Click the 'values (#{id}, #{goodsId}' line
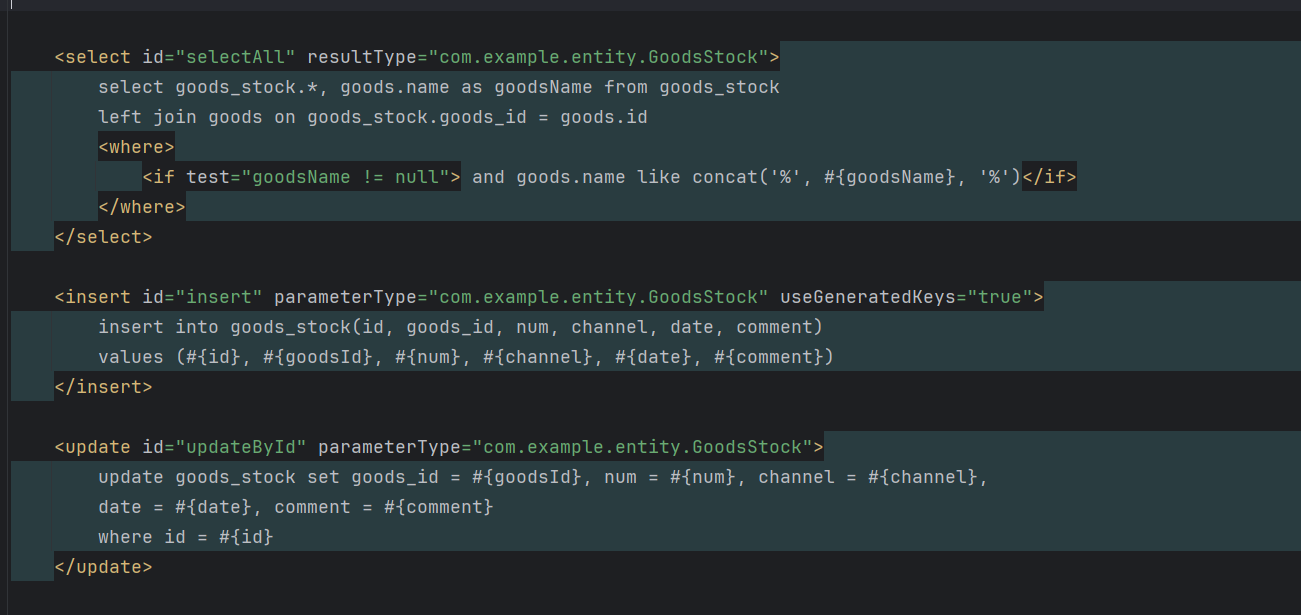 point(466,357)
